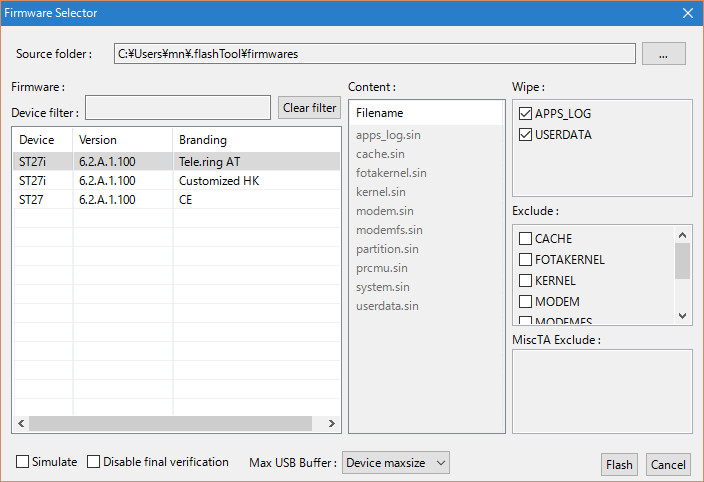Sort firmware by the Version column header

[122, 140]
